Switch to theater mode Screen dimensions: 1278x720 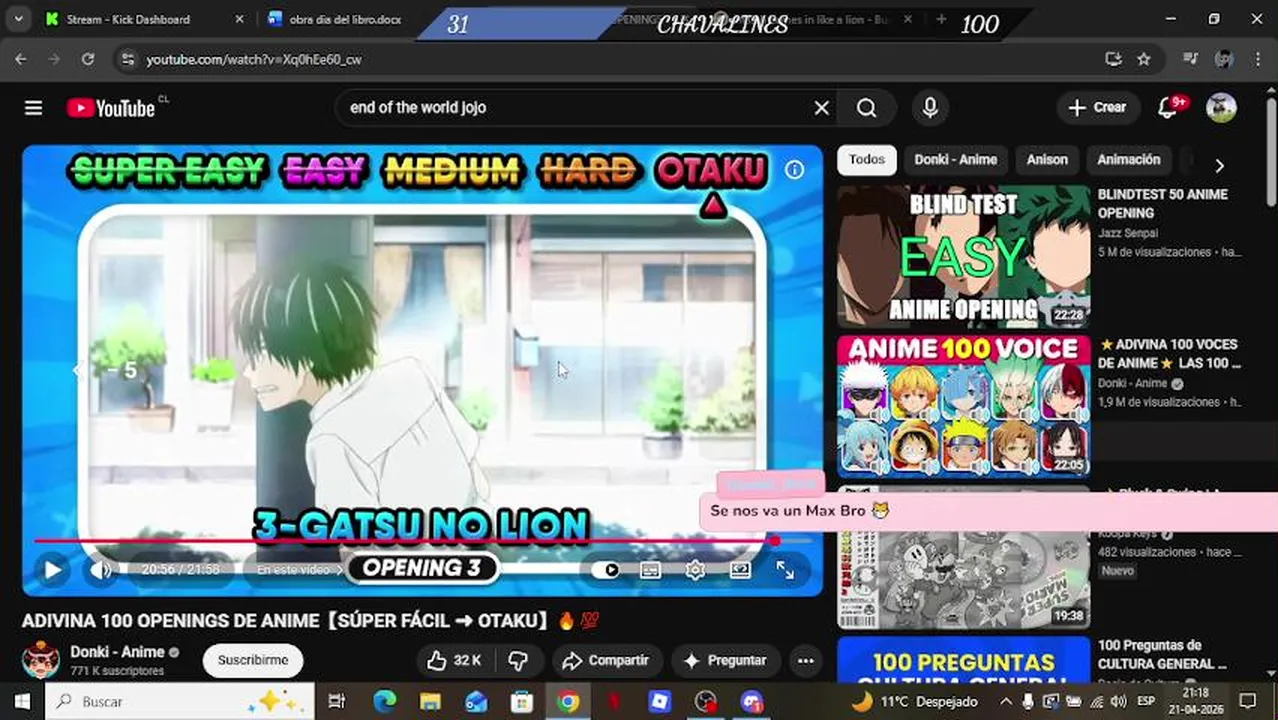coord(740,570)
